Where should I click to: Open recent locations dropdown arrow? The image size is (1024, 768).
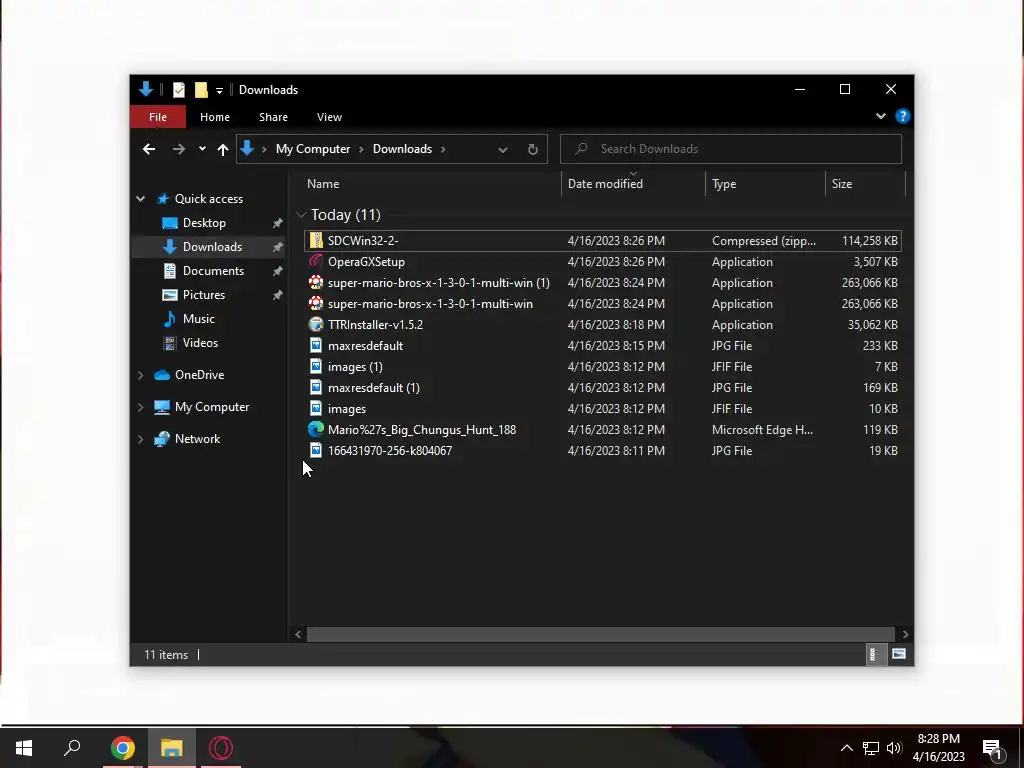(202, 149)
